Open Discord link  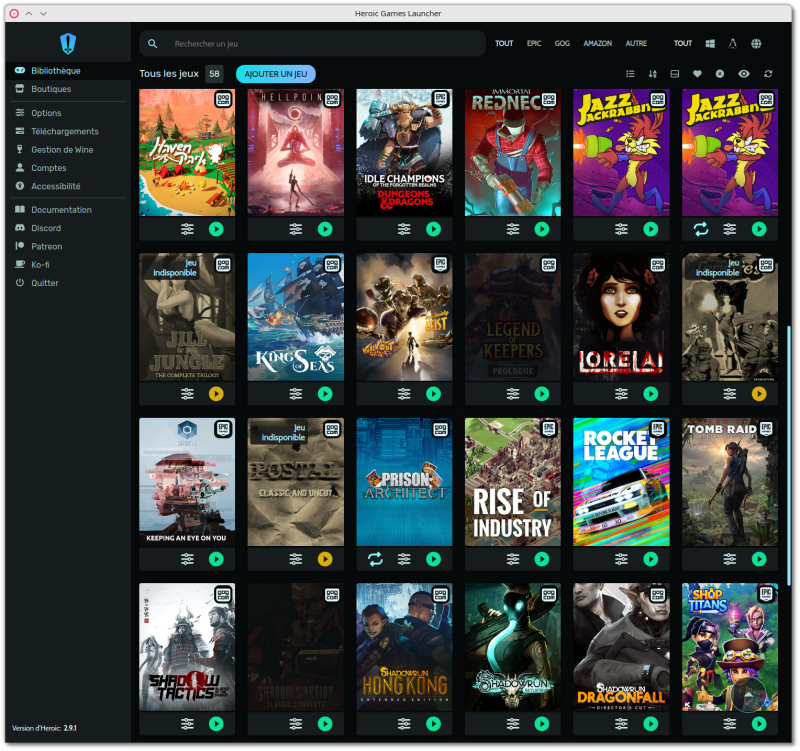tap(68, 229)
